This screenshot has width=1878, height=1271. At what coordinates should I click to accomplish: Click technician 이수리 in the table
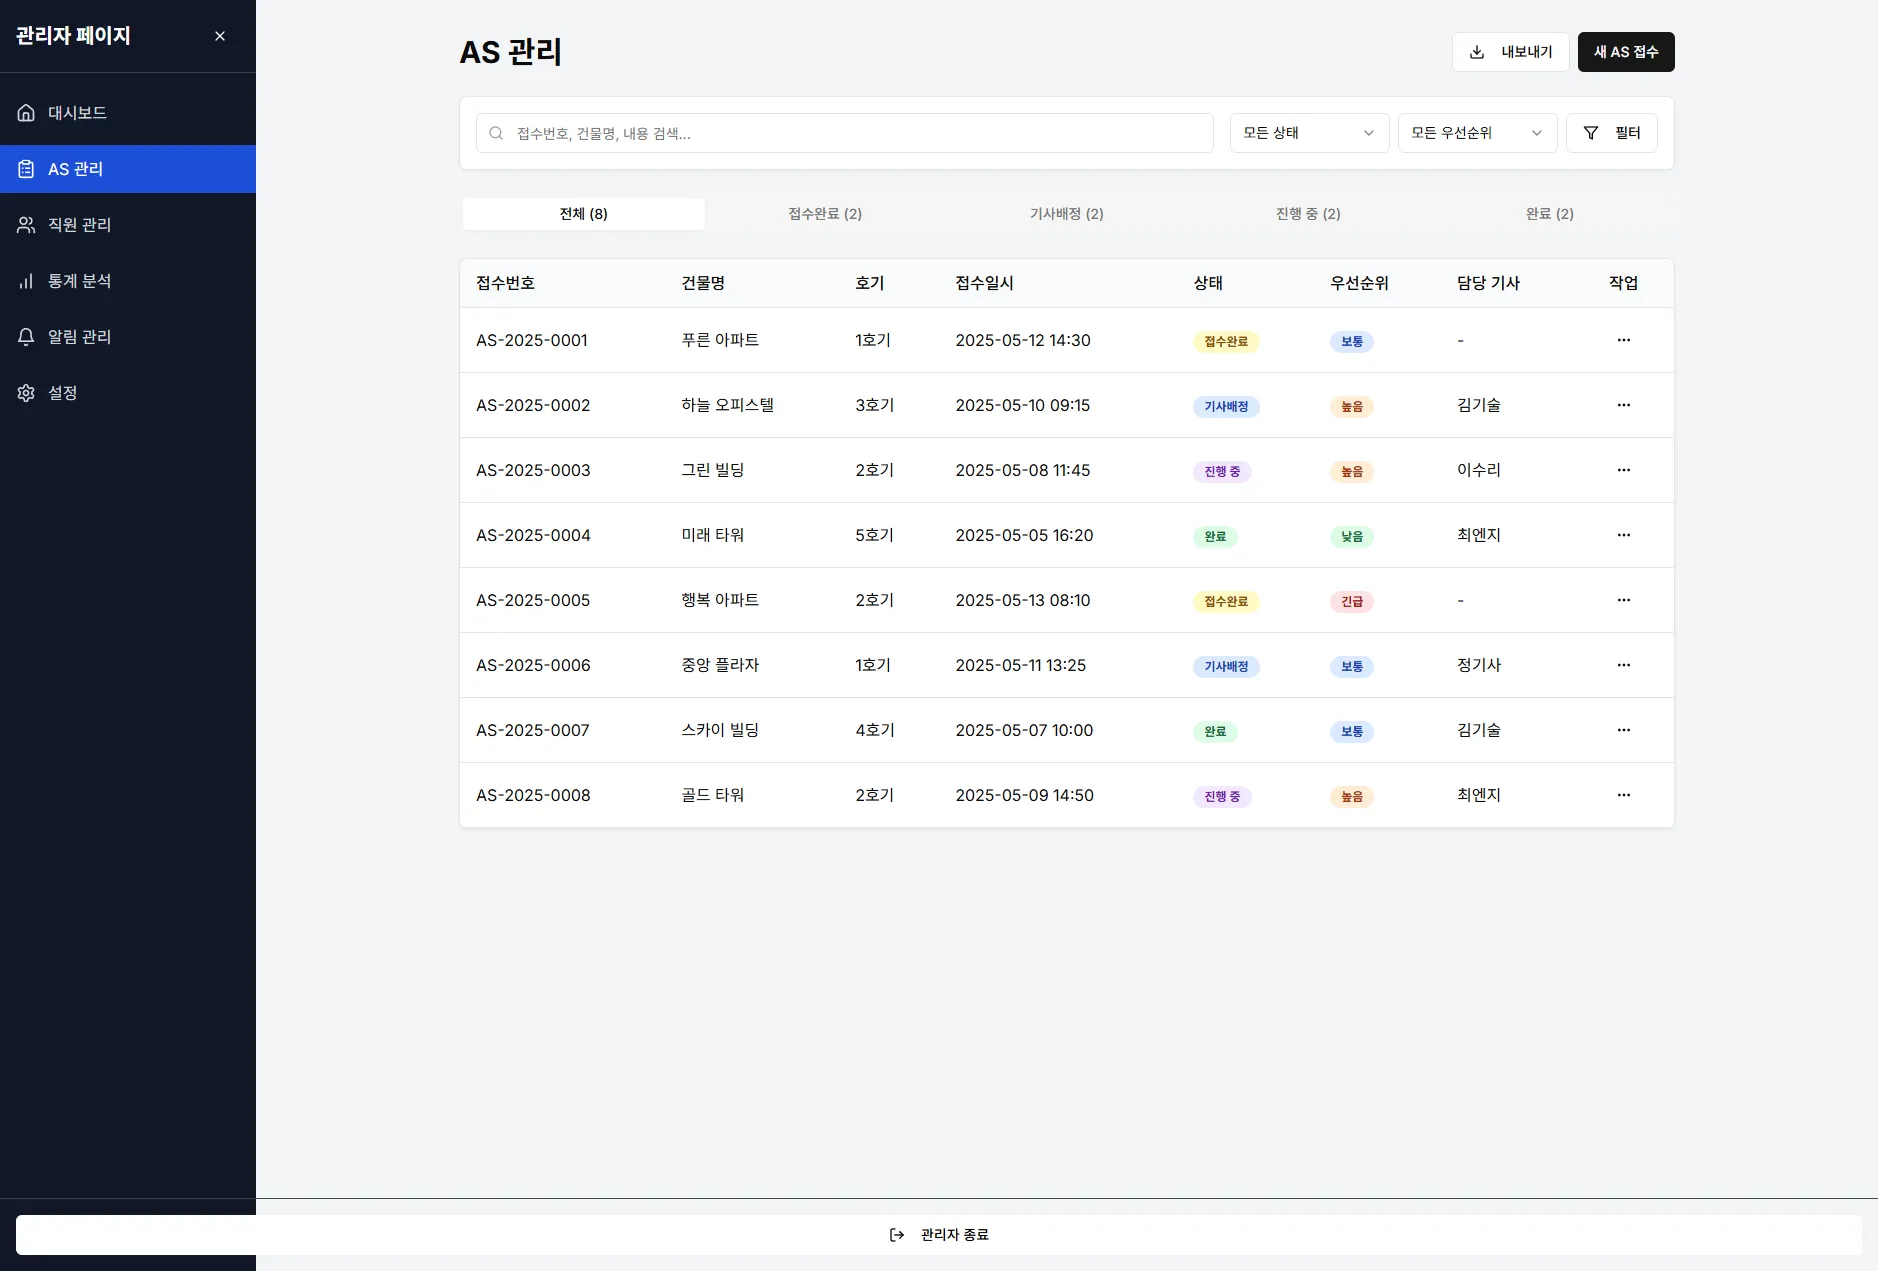tap(1479, 470)
